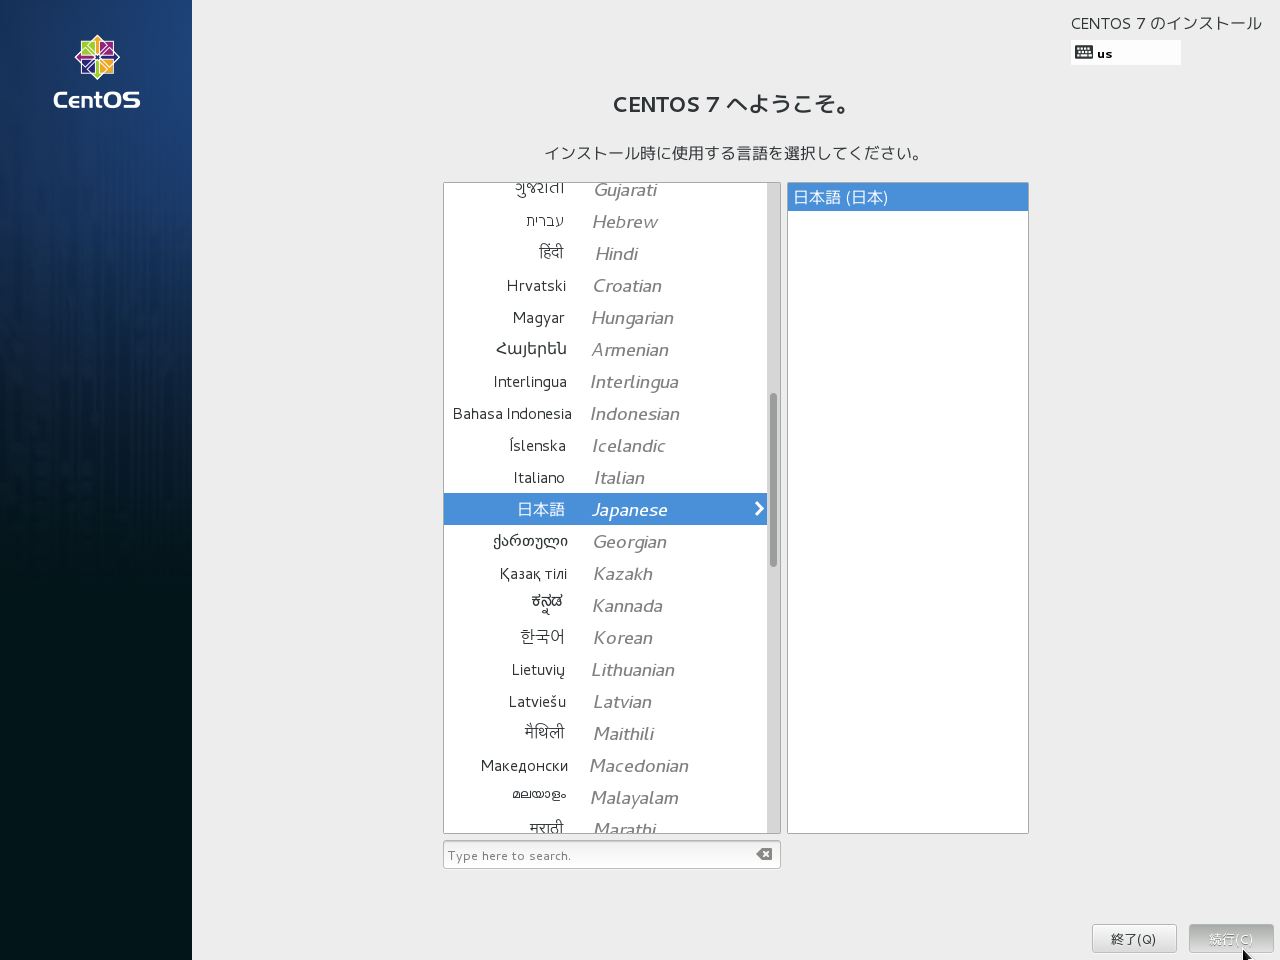Select Croatian from language list
The image size is (1280, 960).
tap(605, 286)
